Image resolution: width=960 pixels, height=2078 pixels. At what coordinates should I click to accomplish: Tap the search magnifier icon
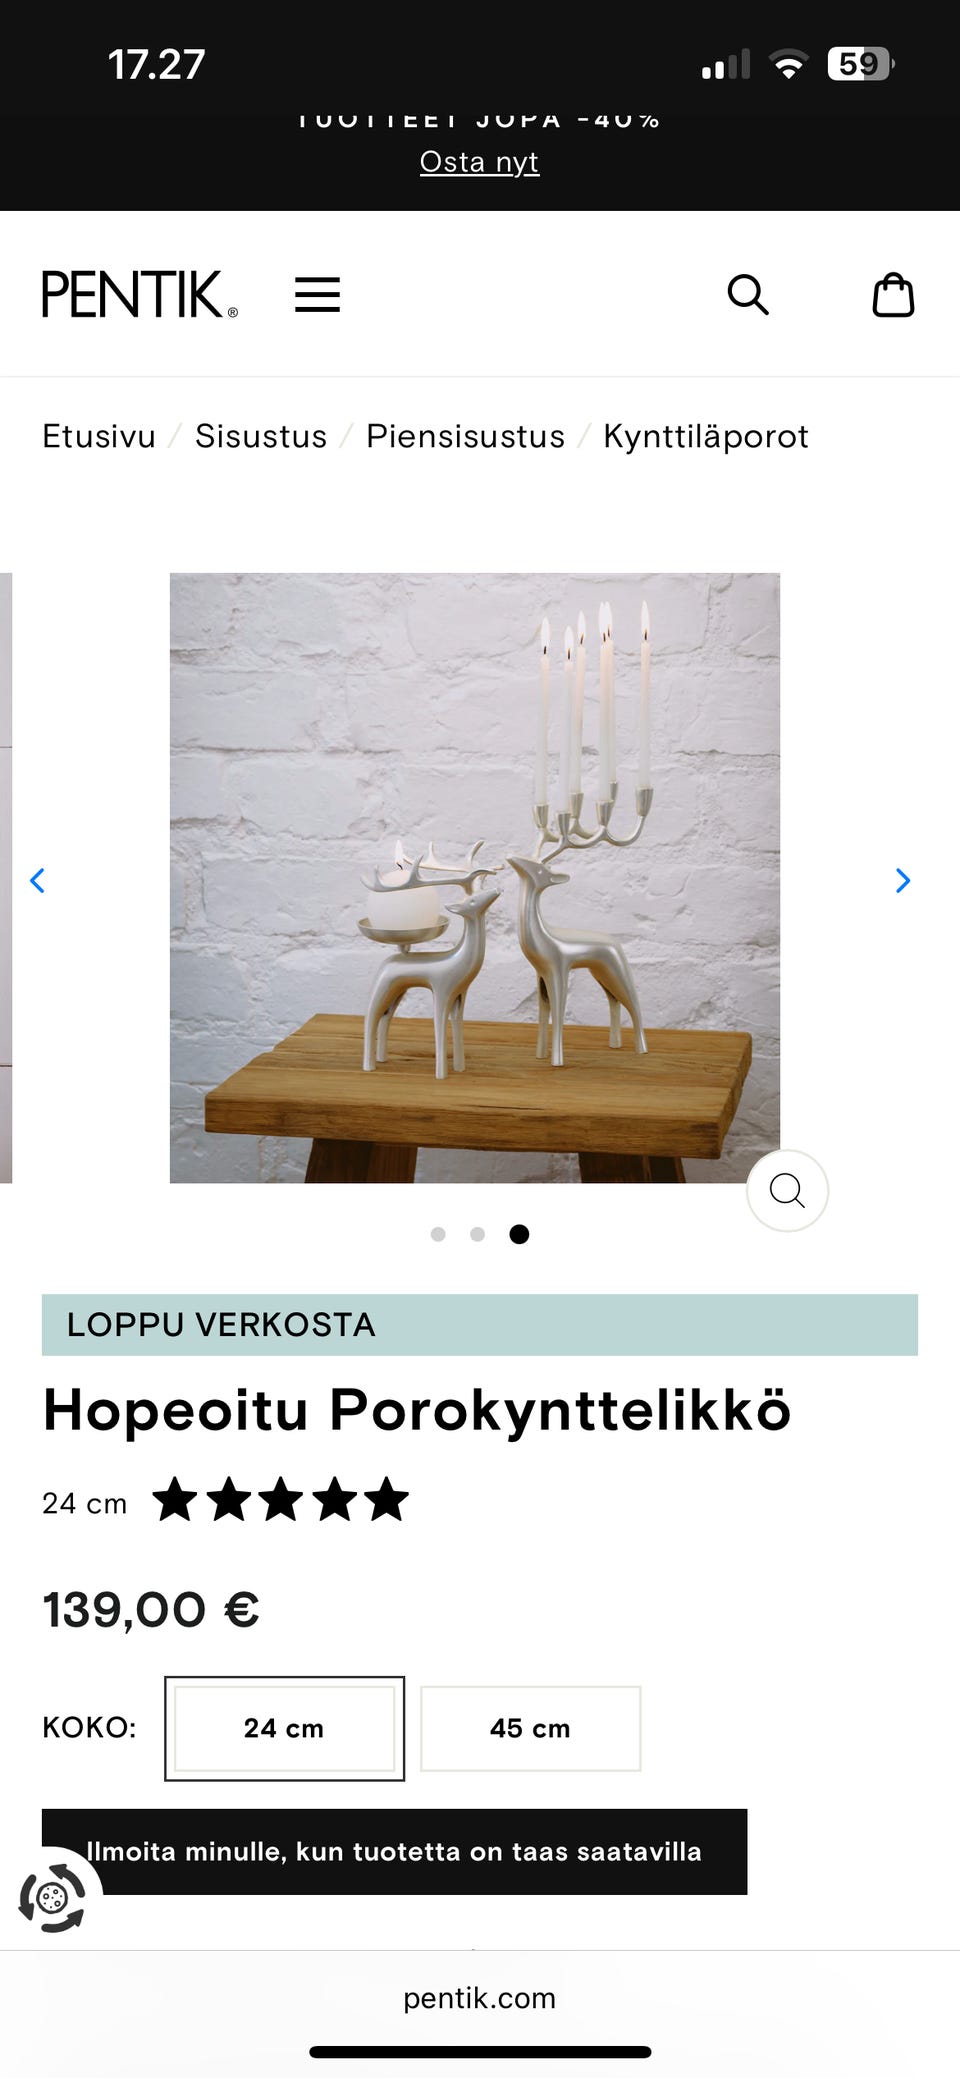(747, 295)
